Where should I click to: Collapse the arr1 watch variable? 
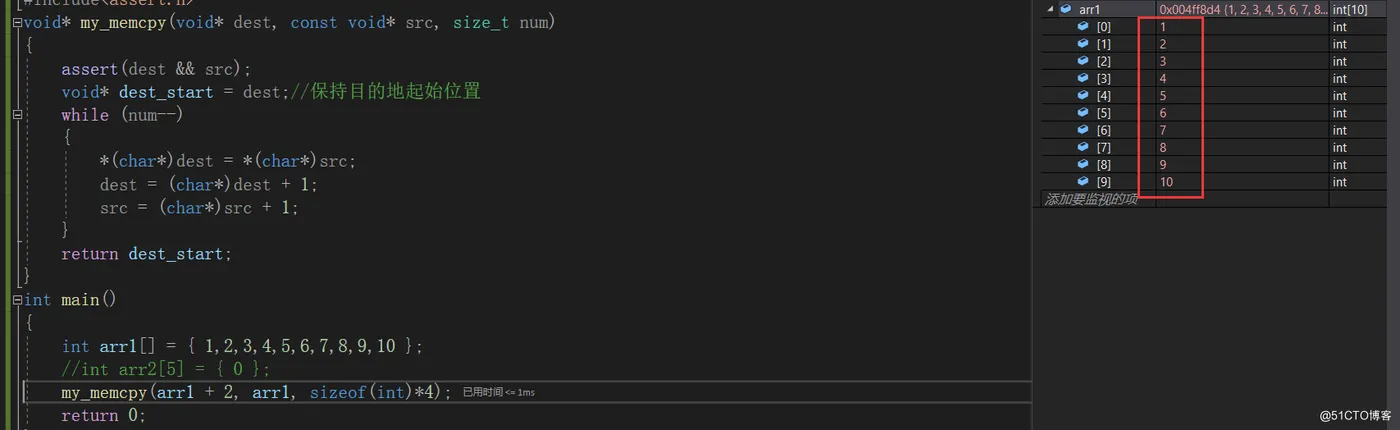pos(1050,9)
